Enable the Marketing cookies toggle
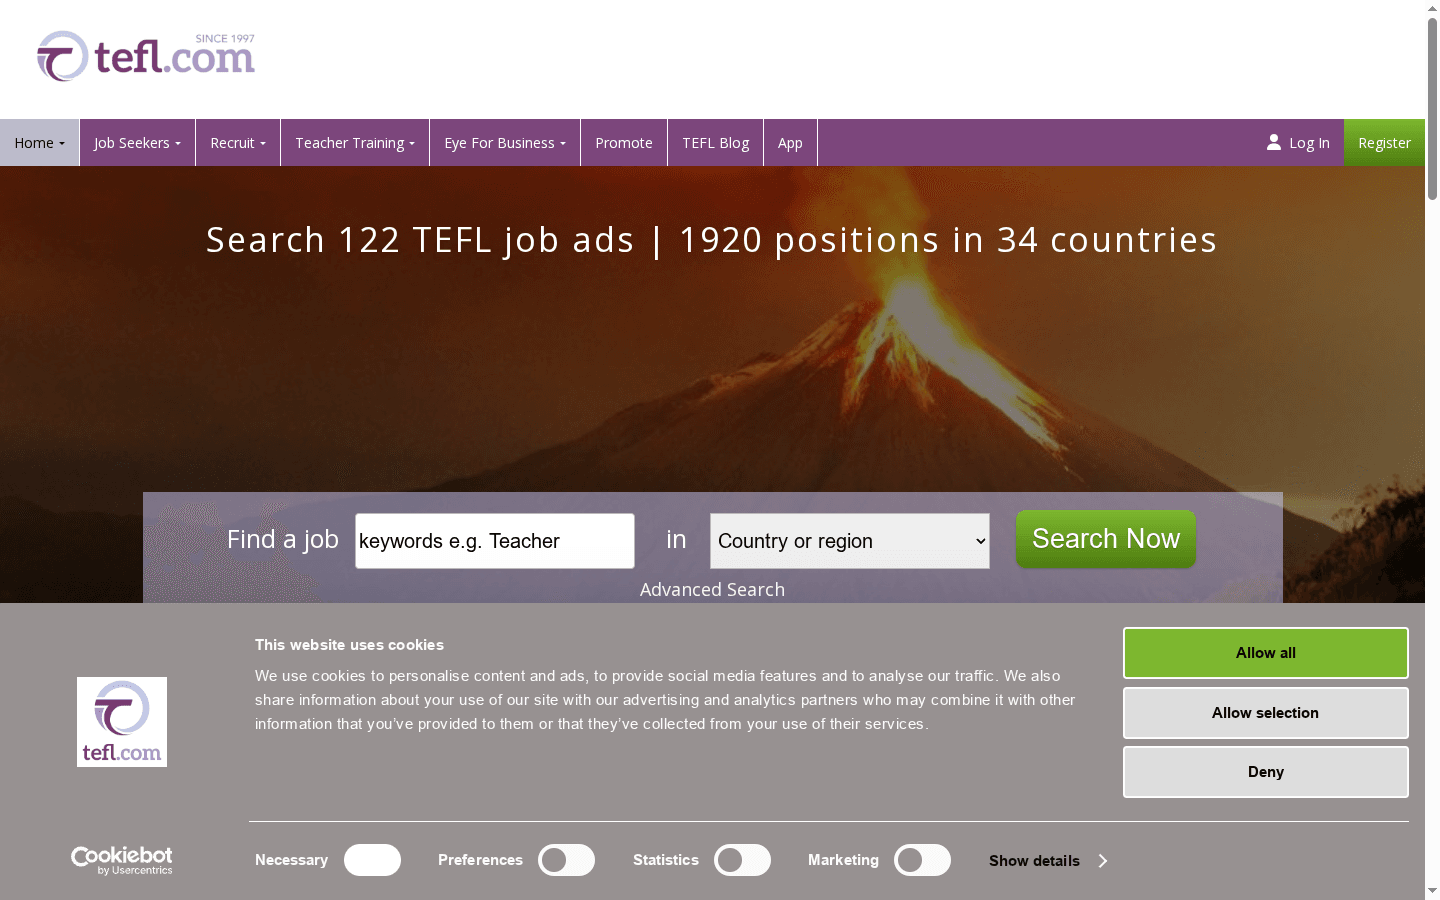Viewport: 1440px width, 900px height. pos(922,860)
